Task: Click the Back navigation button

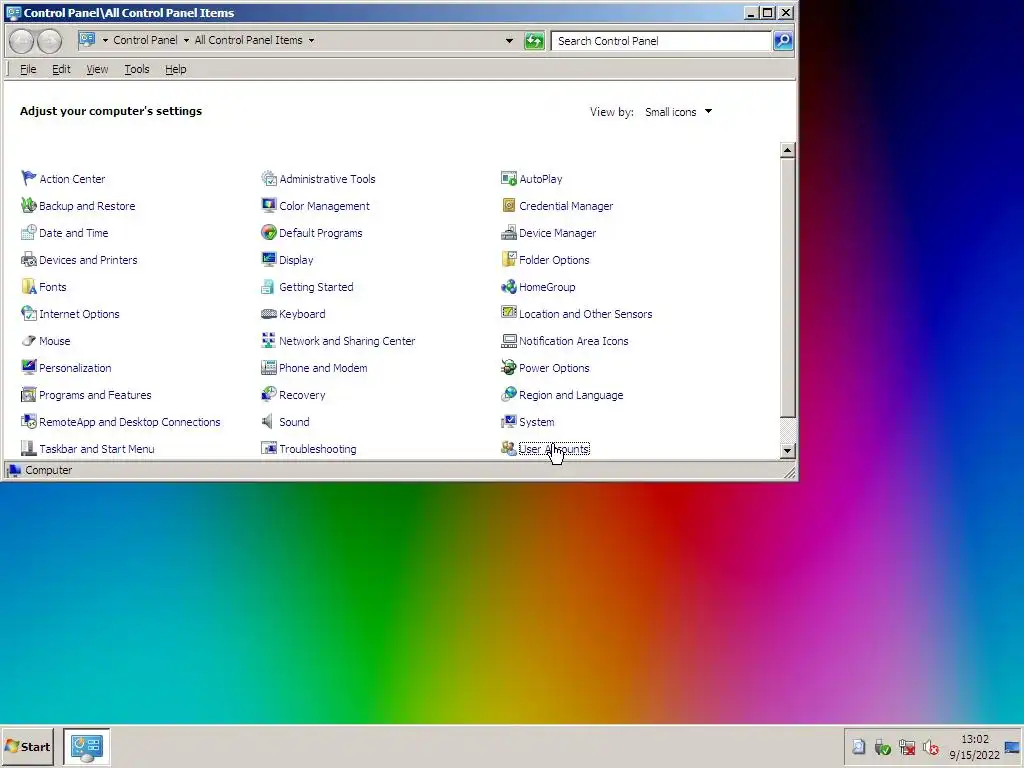Action: click(22, 41)
